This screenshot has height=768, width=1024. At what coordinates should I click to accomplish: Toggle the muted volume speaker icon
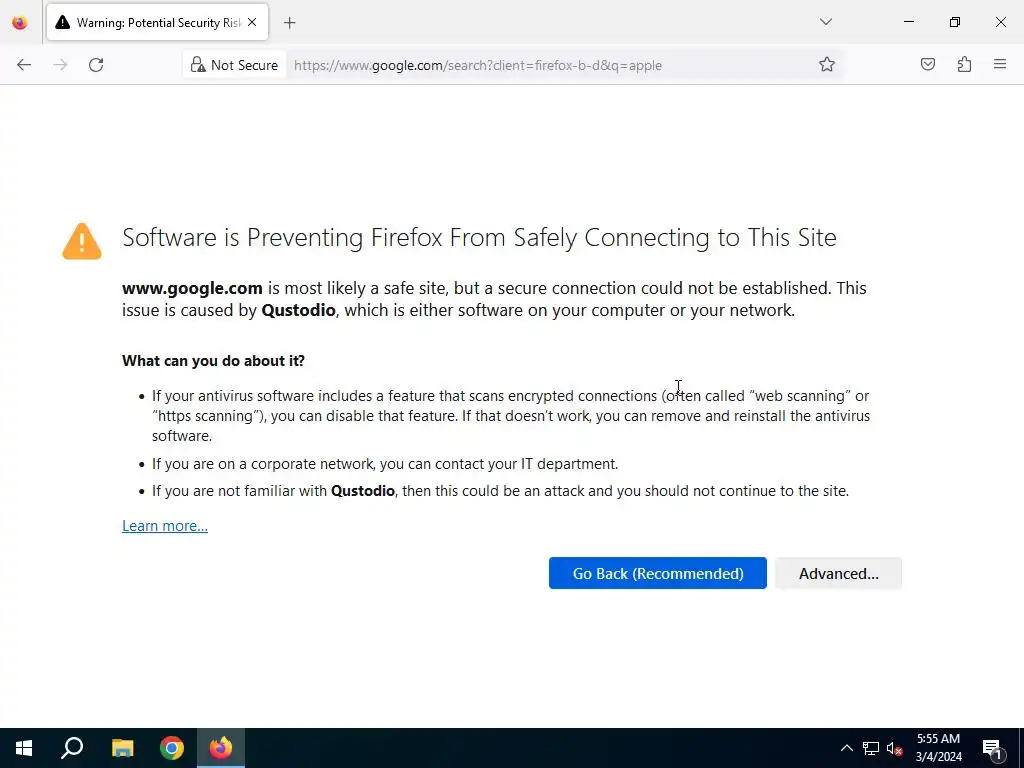pos(895,748)
